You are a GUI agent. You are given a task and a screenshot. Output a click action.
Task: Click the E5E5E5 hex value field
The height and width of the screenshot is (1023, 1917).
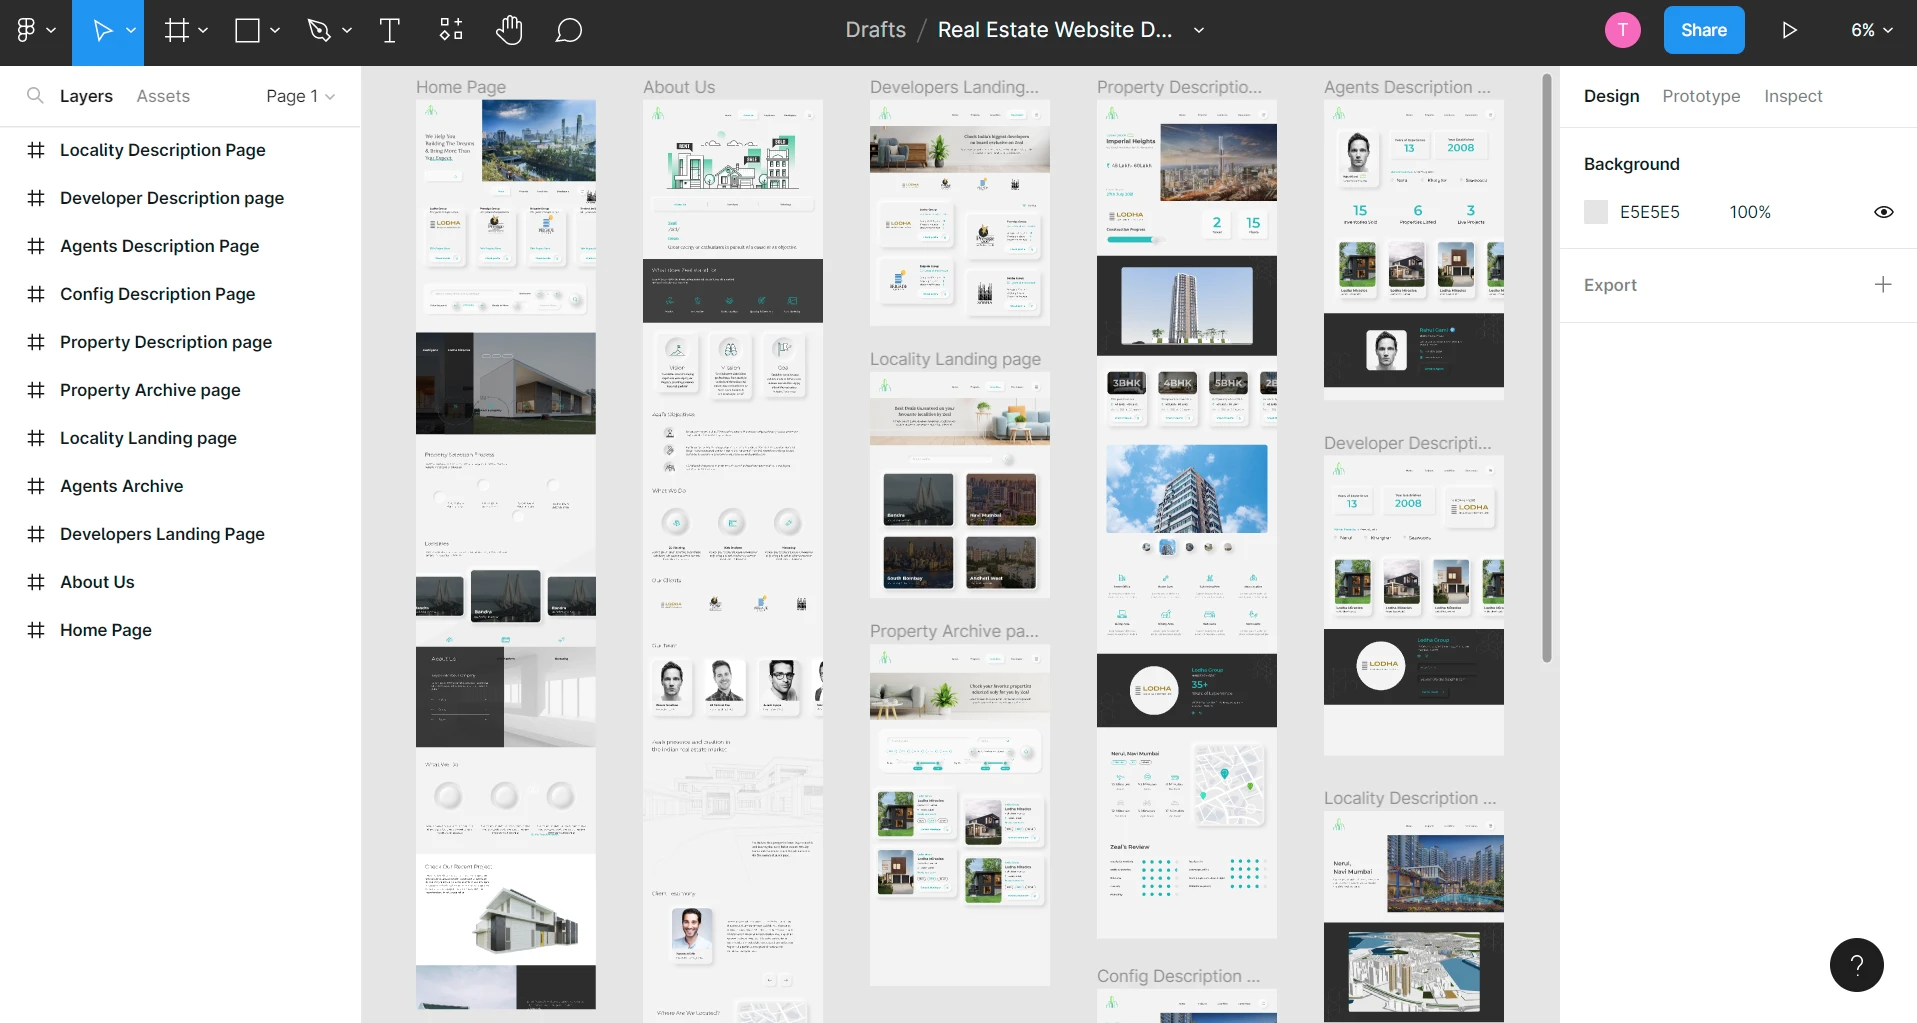(1650, 212)
